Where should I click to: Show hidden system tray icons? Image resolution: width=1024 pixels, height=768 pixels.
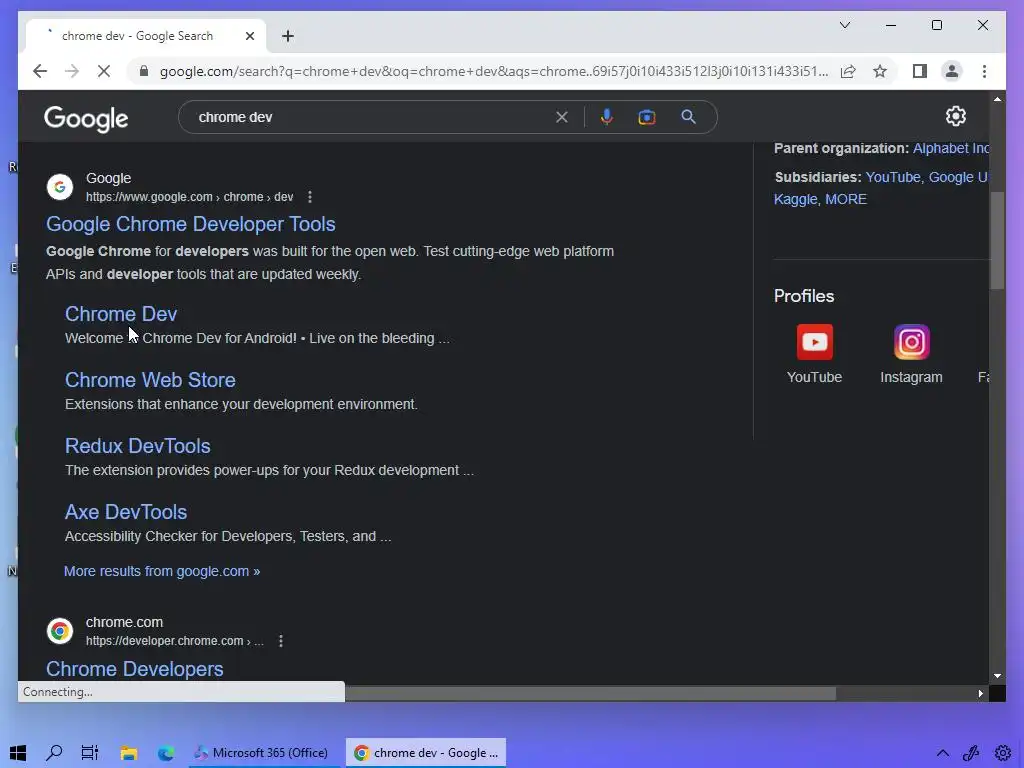pos(942,753)
